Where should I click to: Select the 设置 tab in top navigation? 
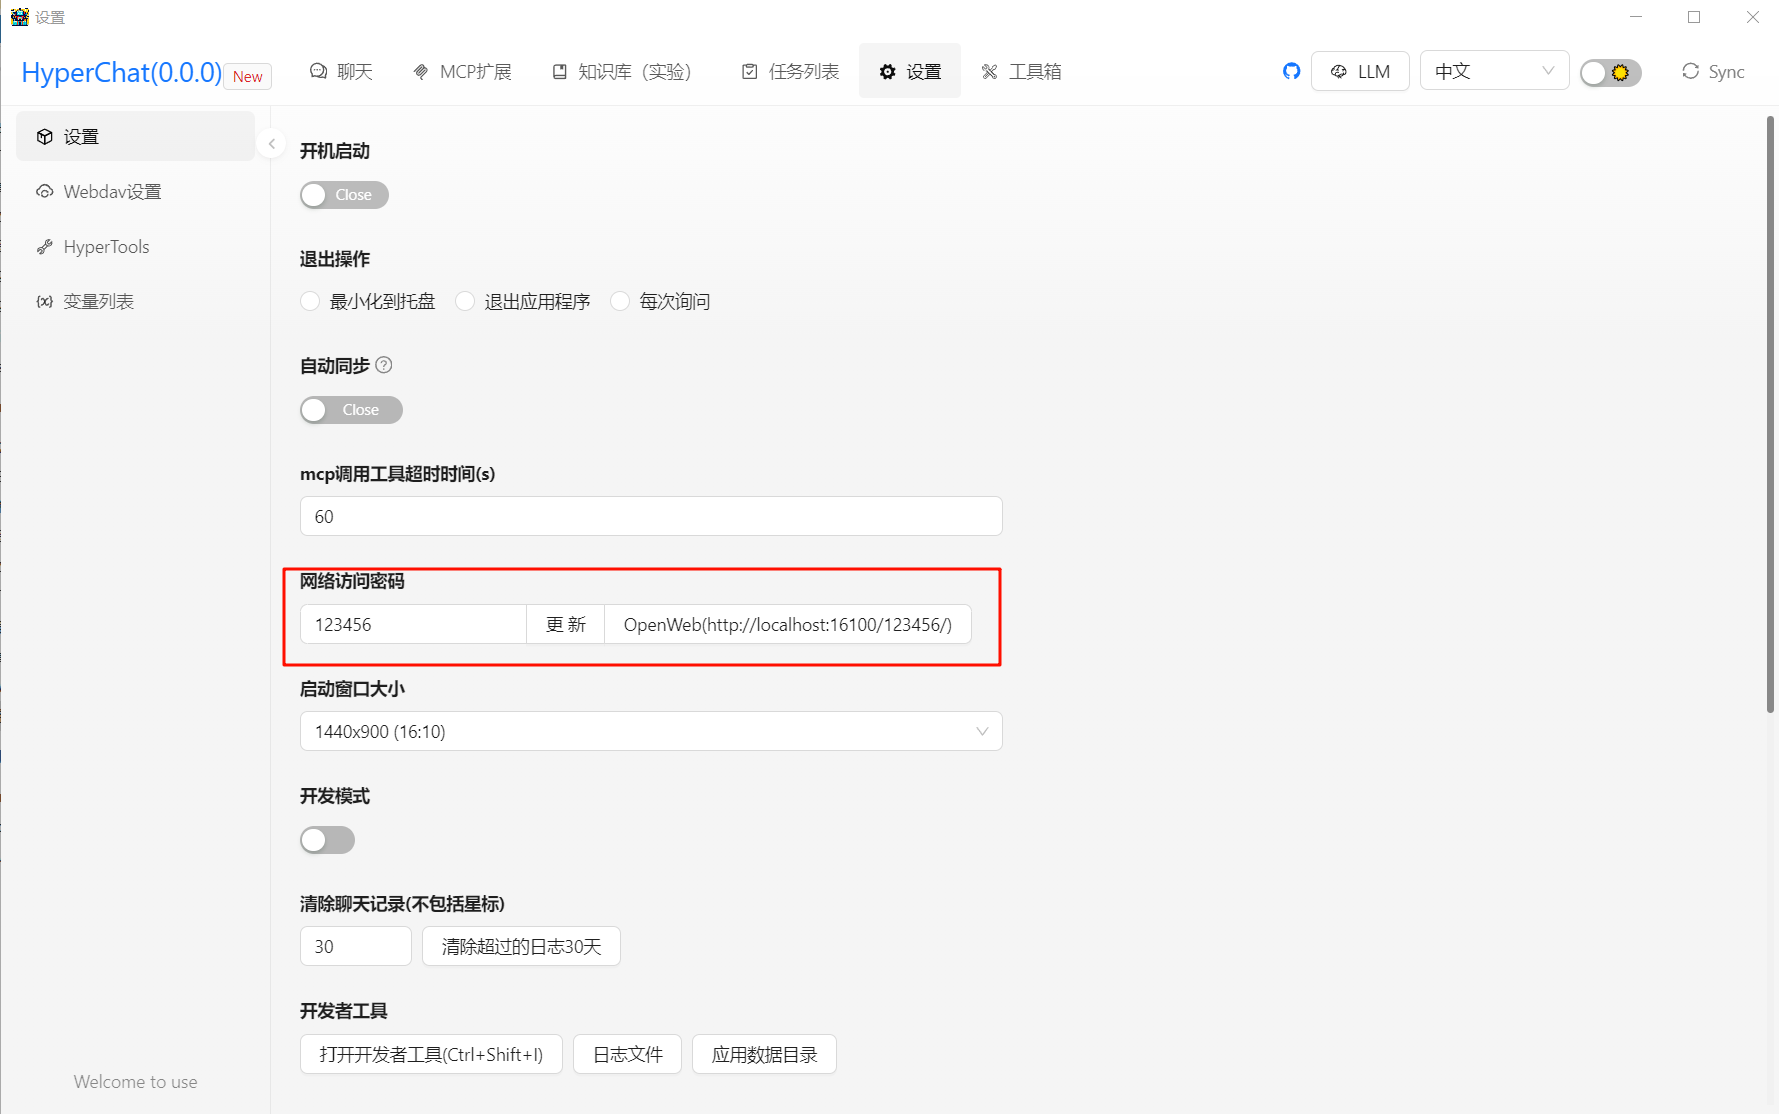tap(910, 71)
